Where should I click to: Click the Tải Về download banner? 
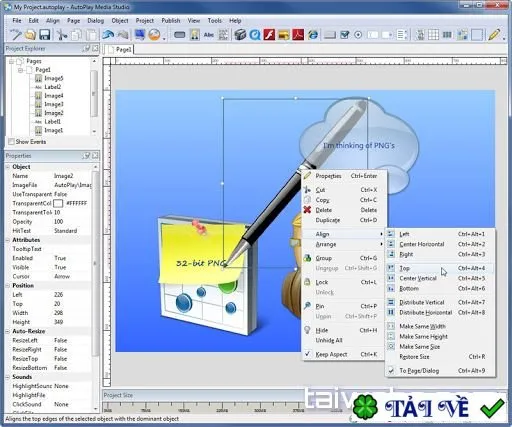click(430, 407)
